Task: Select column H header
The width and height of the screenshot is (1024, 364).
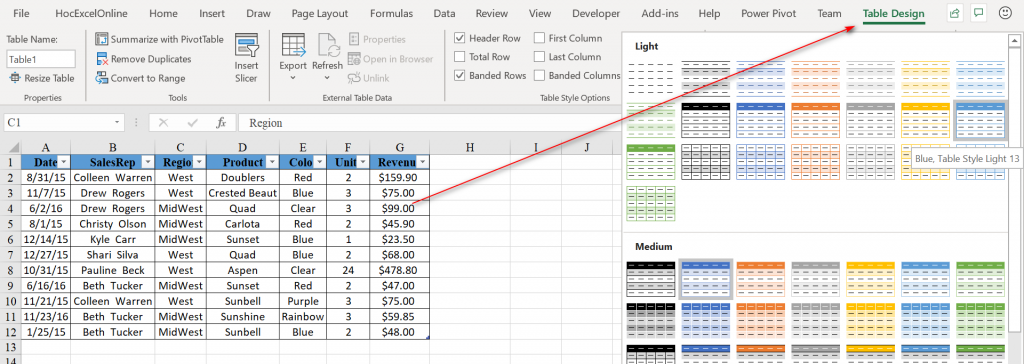Action: (x=470, y=147)
